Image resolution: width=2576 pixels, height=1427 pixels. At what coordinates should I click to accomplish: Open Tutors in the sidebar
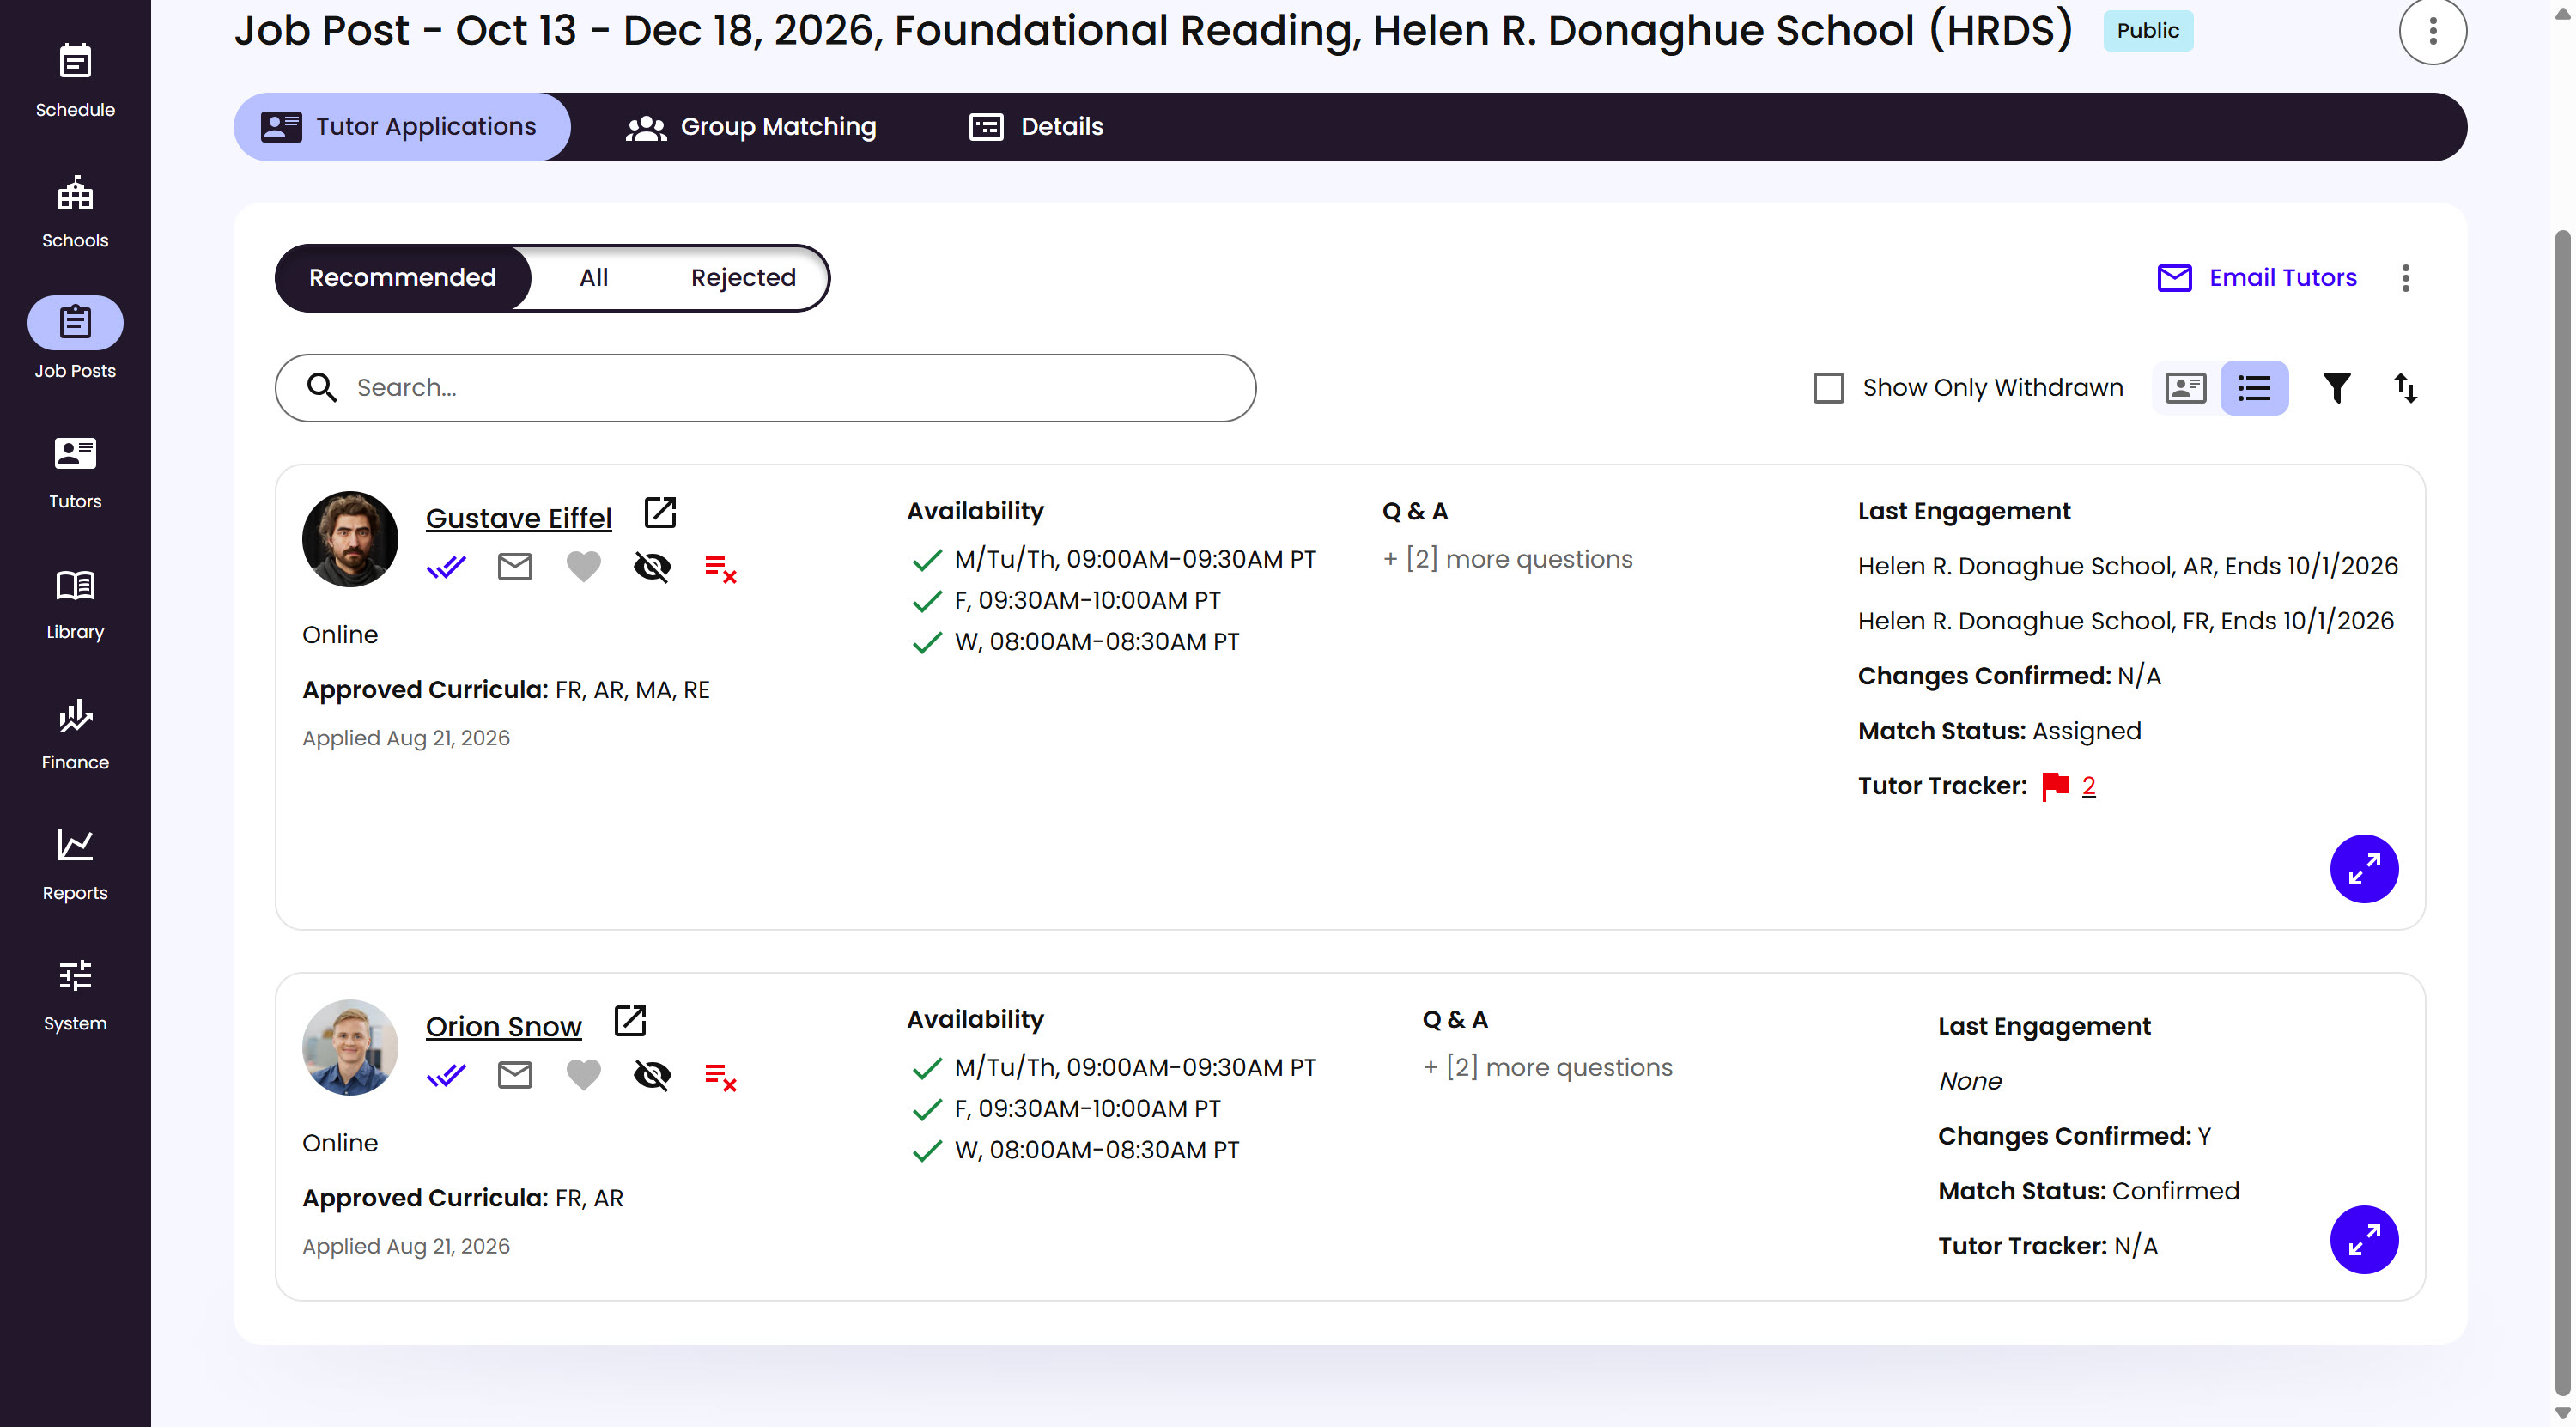[75, 473]
